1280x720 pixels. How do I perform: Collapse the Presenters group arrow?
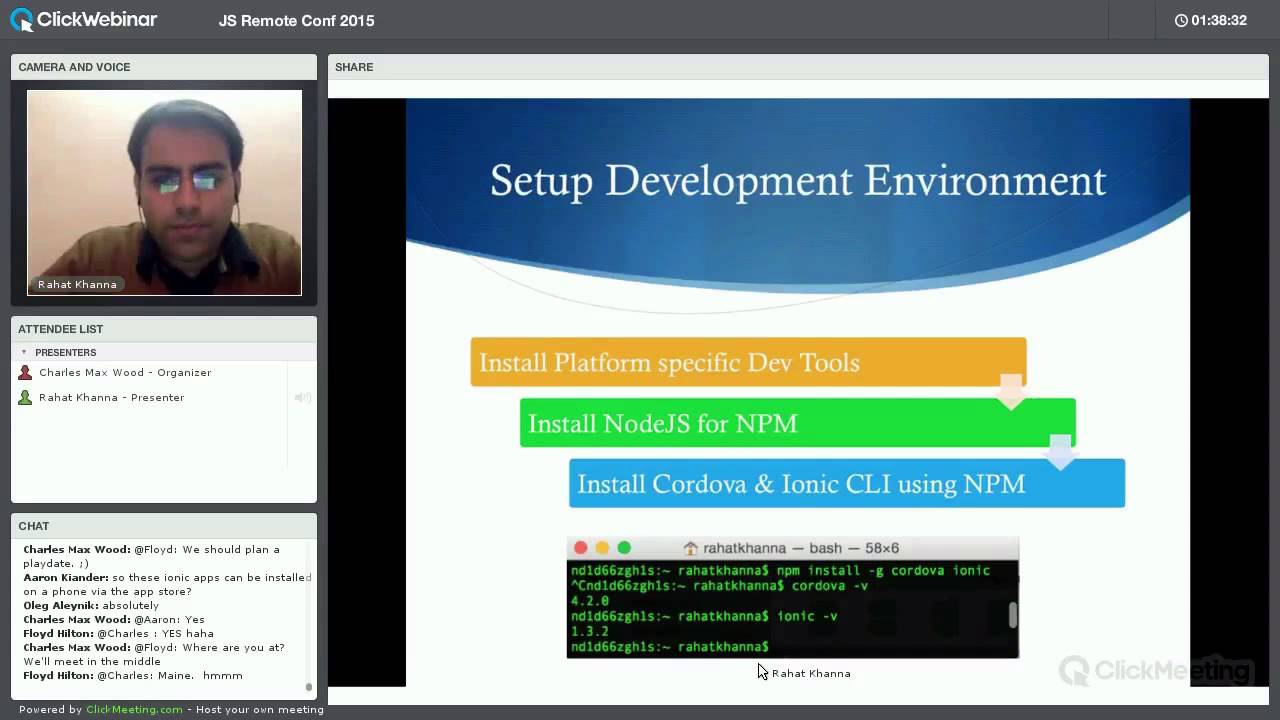(24, 352)
